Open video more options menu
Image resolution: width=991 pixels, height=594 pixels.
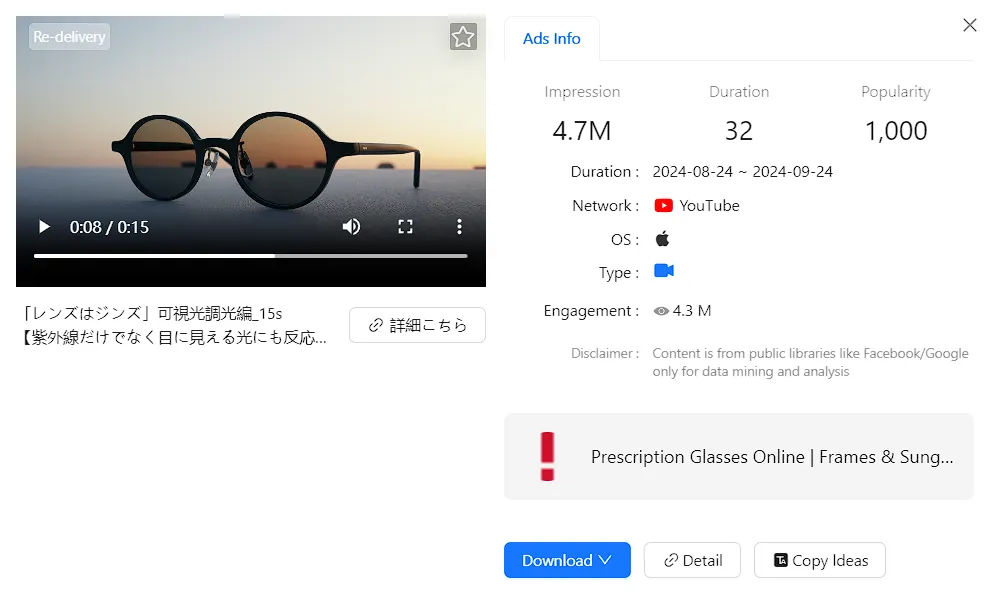(x=459, y=227)
